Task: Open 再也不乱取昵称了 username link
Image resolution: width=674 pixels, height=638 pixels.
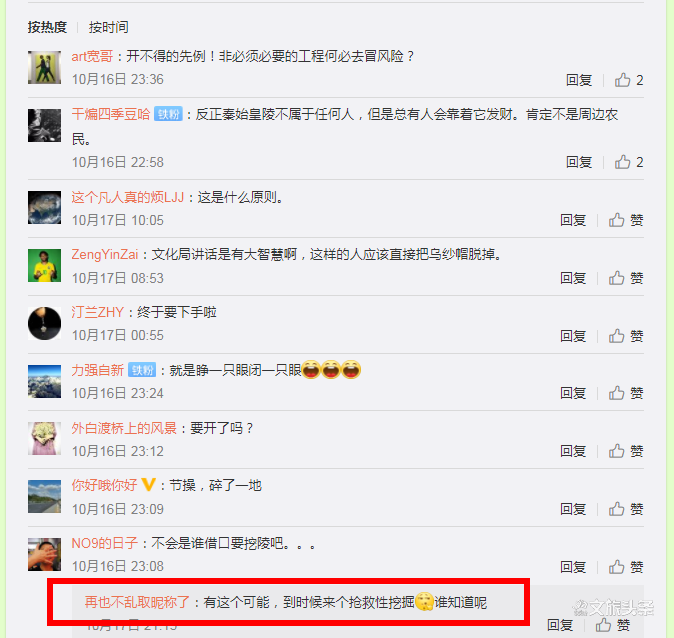Action: (x=137, y=602)
